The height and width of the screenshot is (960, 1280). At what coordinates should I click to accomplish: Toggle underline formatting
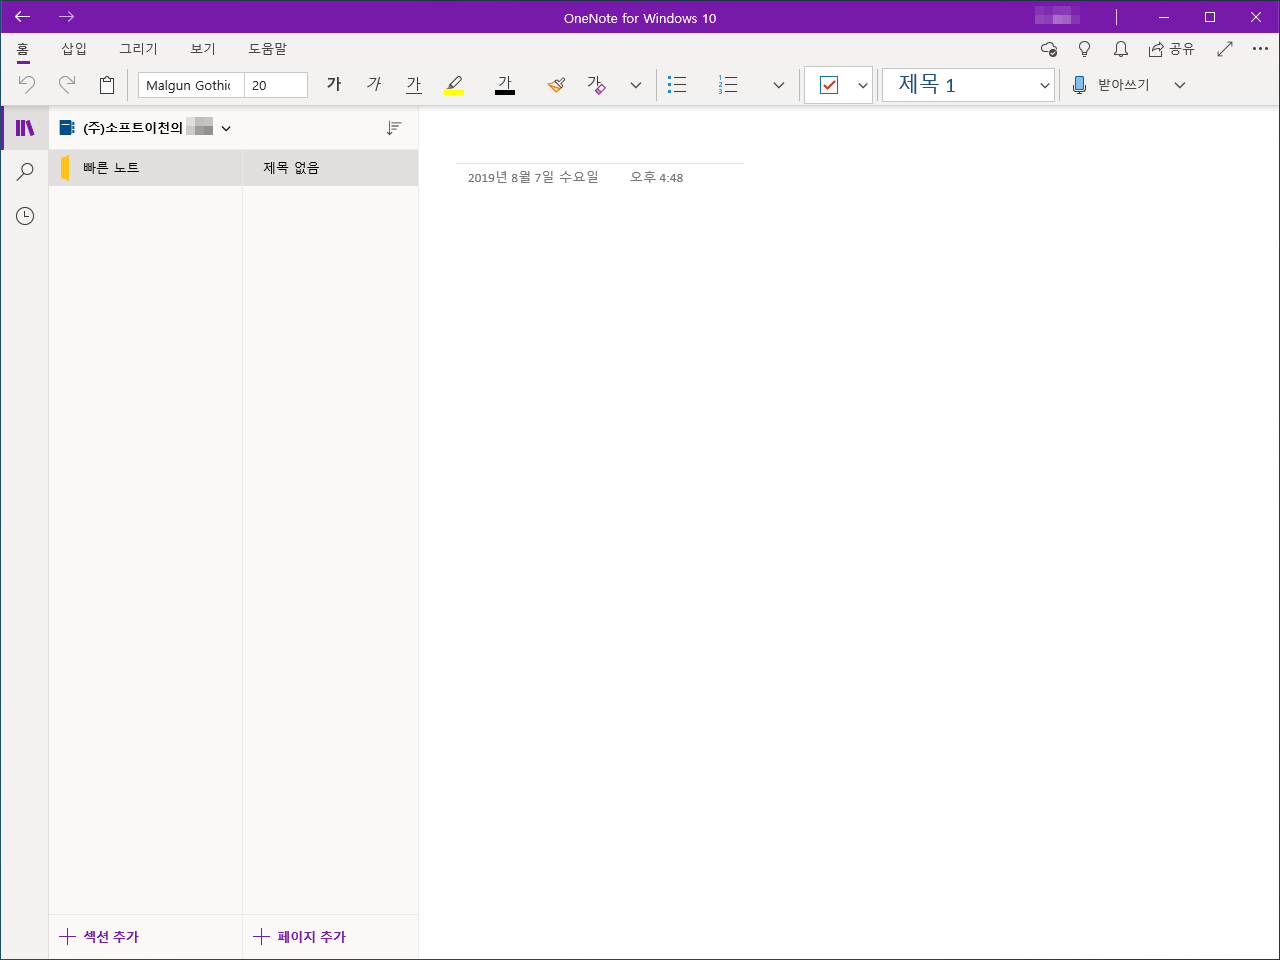[414, 84]
